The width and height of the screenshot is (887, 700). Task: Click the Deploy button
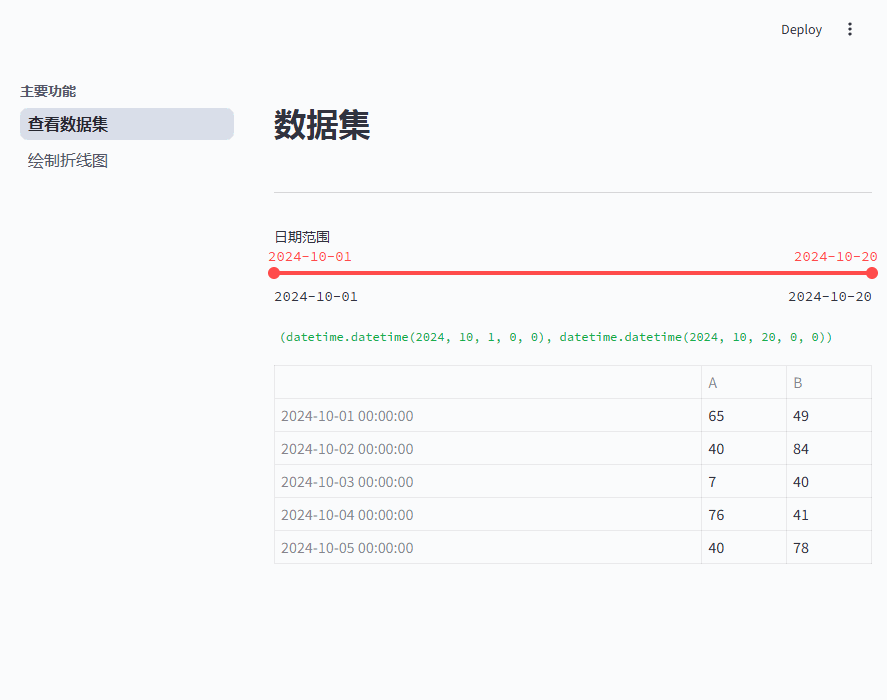tap(801, 29)
